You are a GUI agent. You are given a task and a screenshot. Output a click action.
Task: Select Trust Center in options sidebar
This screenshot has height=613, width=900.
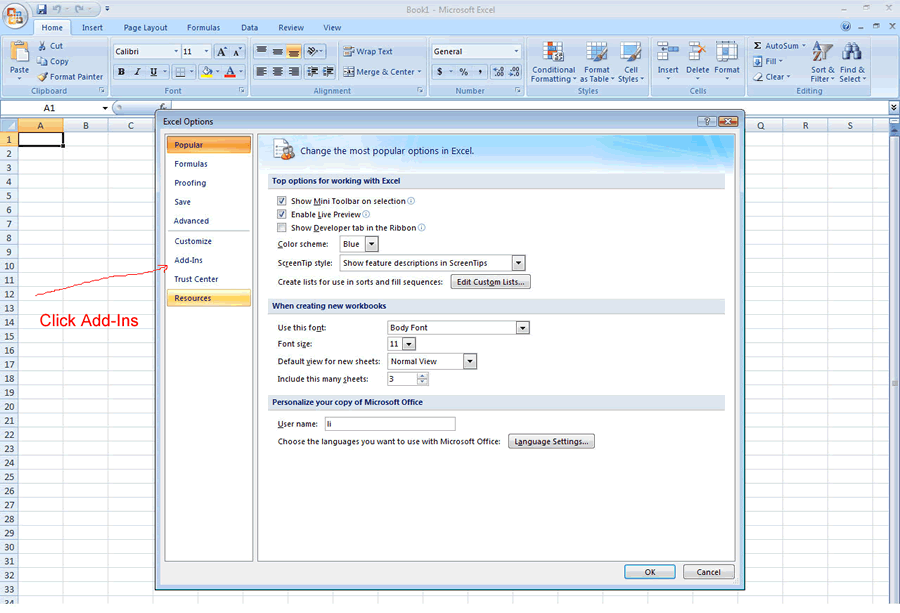pyautogui.click(x=208, y=279)
